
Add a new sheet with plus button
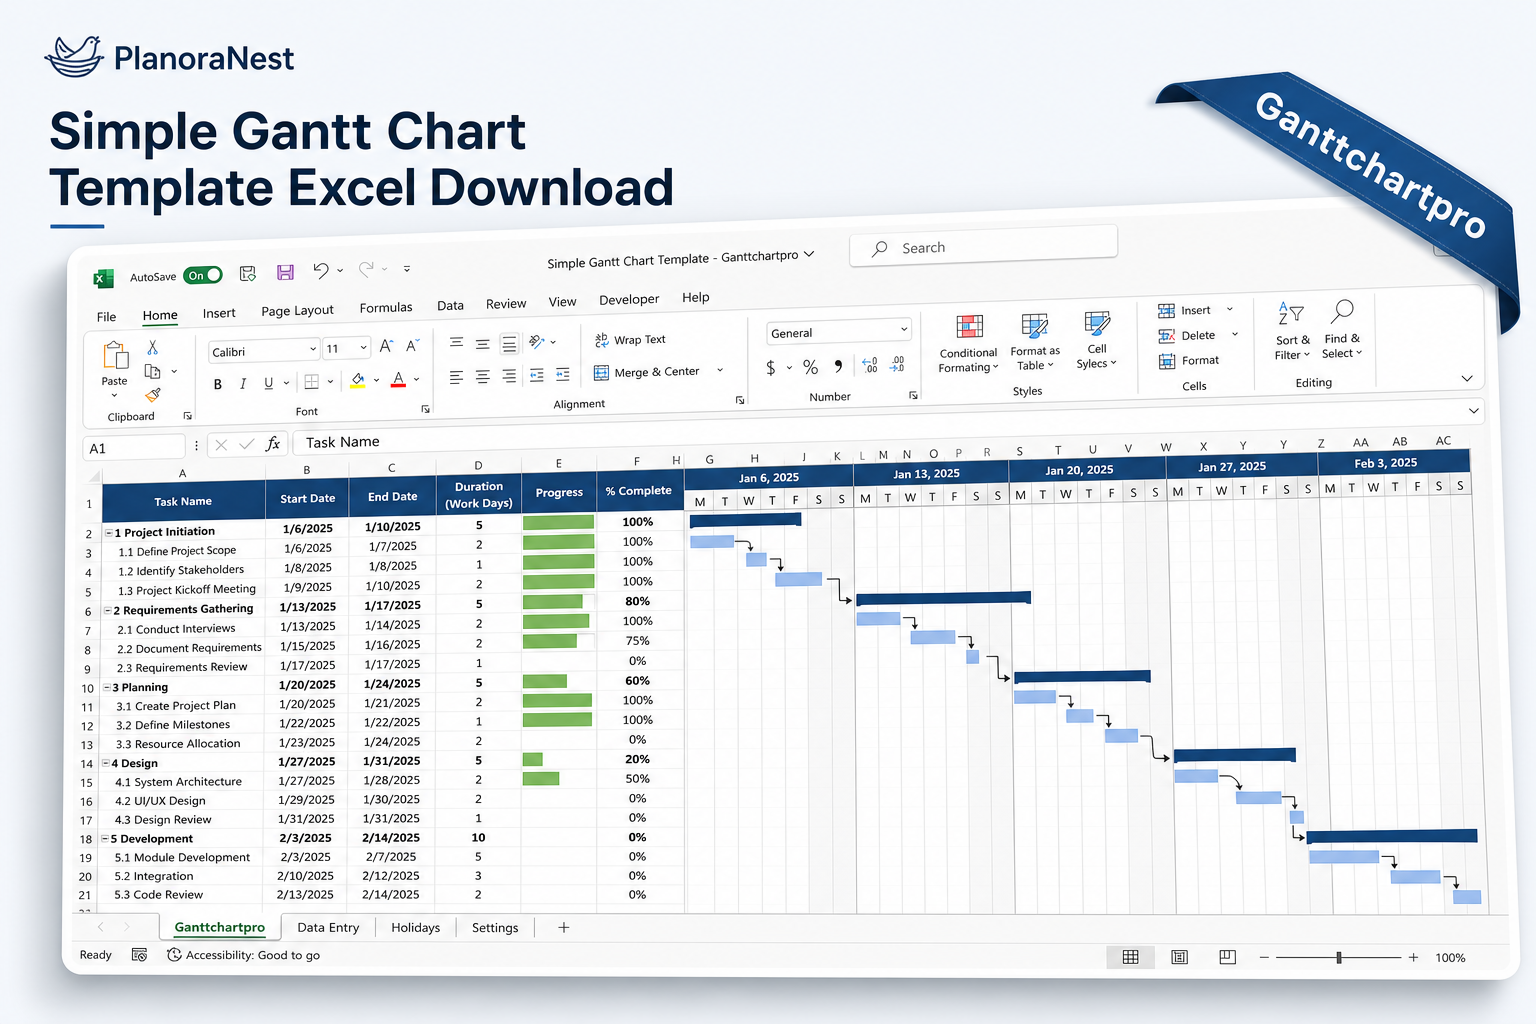[564, 927]
